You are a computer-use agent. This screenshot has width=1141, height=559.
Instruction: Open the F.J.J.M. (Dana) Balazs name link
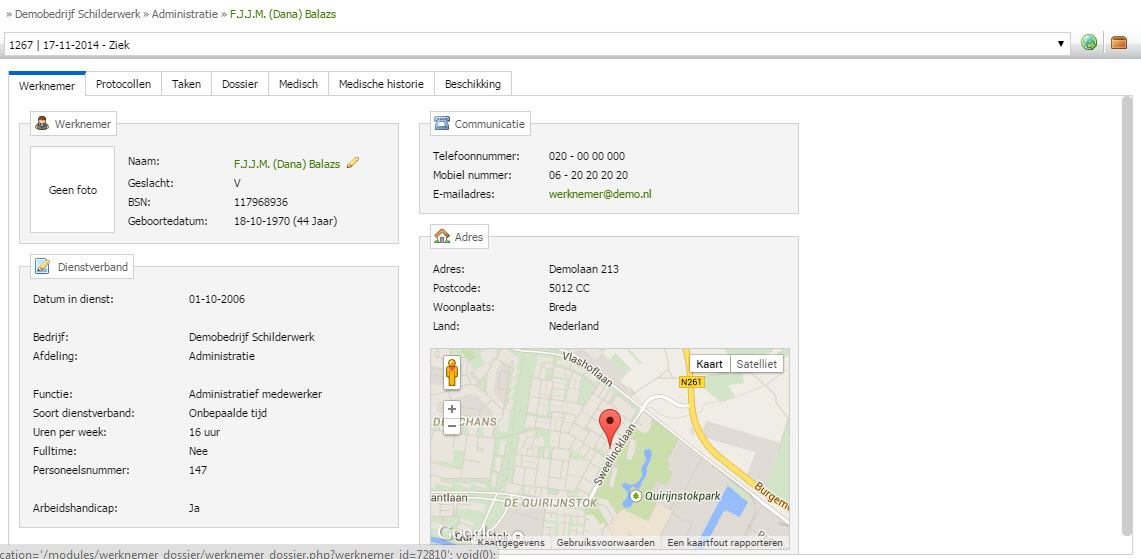point(287,164)
